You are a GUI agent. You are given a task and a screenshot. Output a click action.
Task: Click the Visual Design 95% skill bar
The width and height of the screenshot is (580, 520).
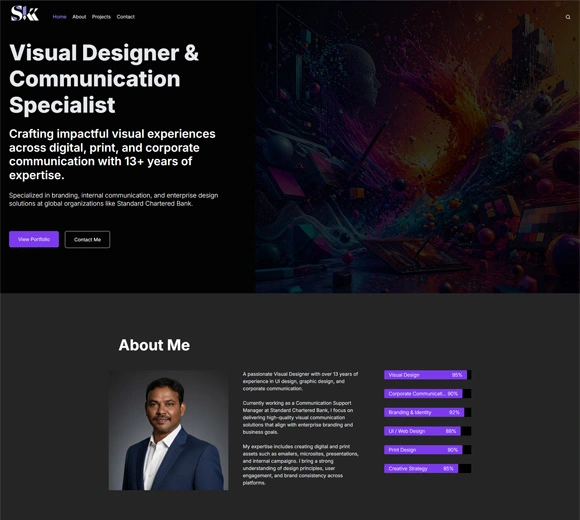tap(427, 375)
